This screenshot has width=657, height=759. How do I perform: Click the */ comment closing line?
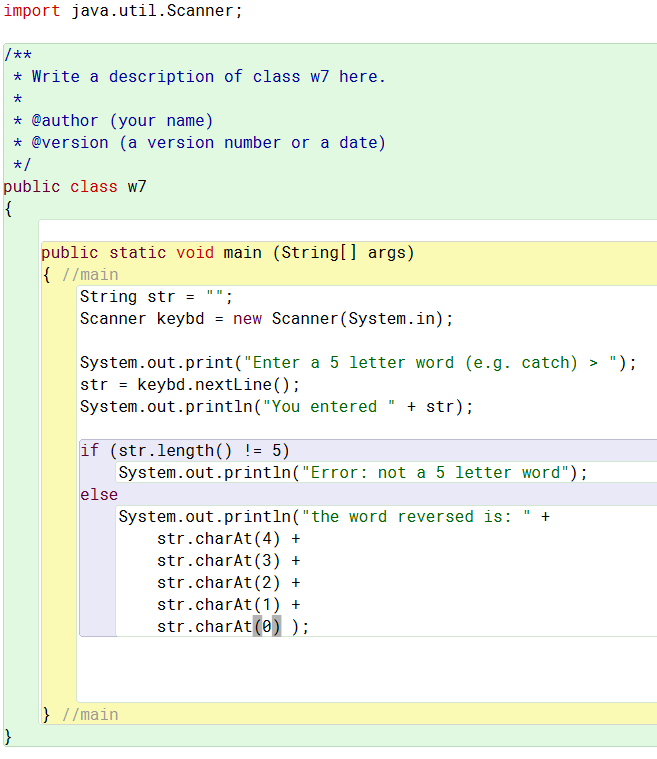(22, 165)
